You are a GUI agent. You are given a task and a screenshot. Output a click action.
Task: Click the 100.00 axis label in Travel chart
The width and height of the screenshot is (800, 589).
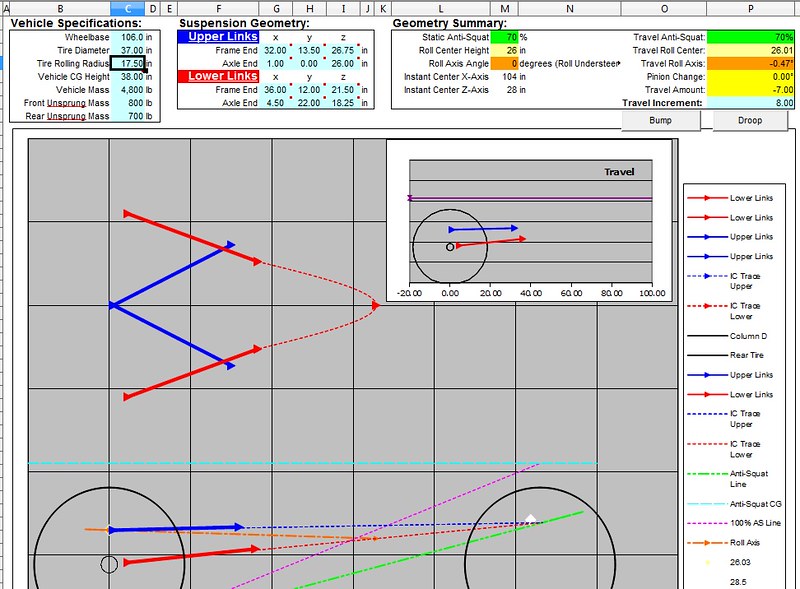[x=652, y=293]
